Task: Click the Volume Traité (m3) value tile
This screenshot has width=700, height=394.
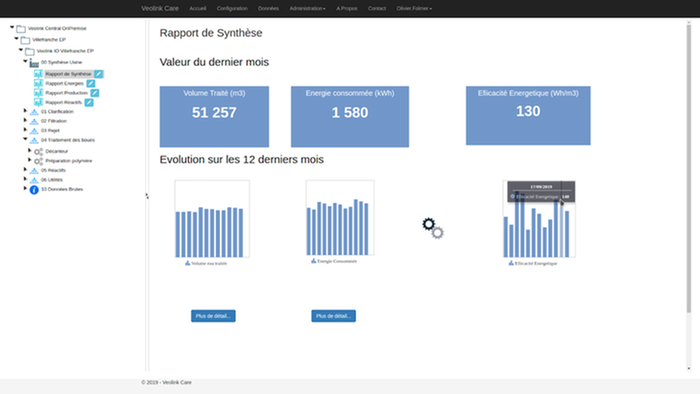Action: (x=214, y=116)
